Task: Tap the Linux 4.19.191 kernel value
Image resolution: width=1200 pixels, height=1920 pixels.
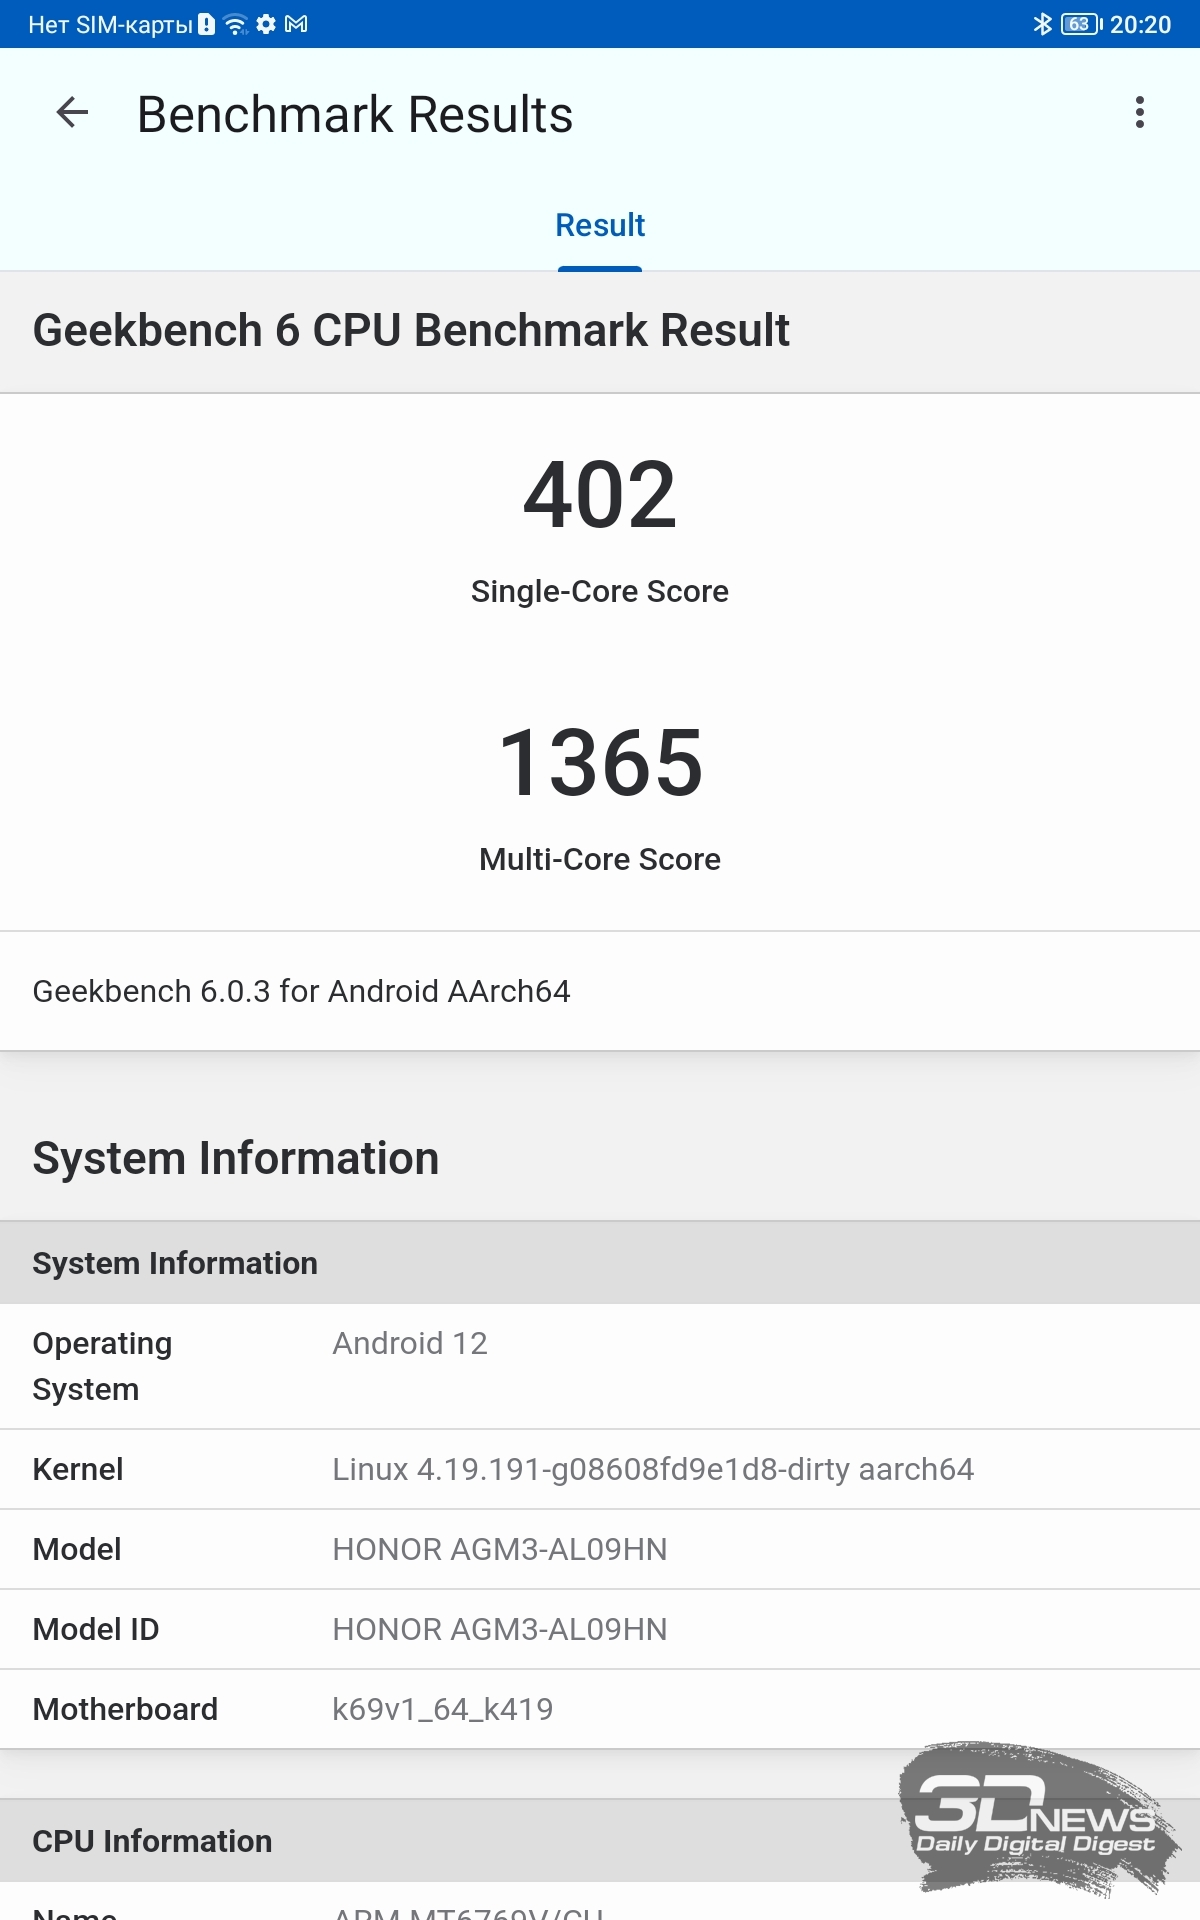Action: (653, 1469)
